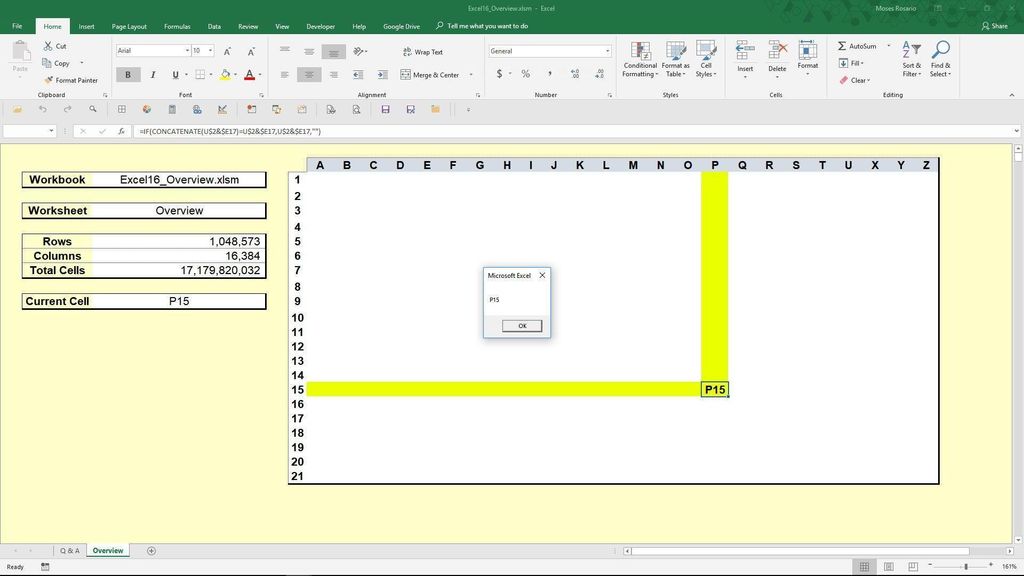Click the Decrease Indent icon
Image resolution: width=1024 pixels, height=576 pixels.
point(358,74)
